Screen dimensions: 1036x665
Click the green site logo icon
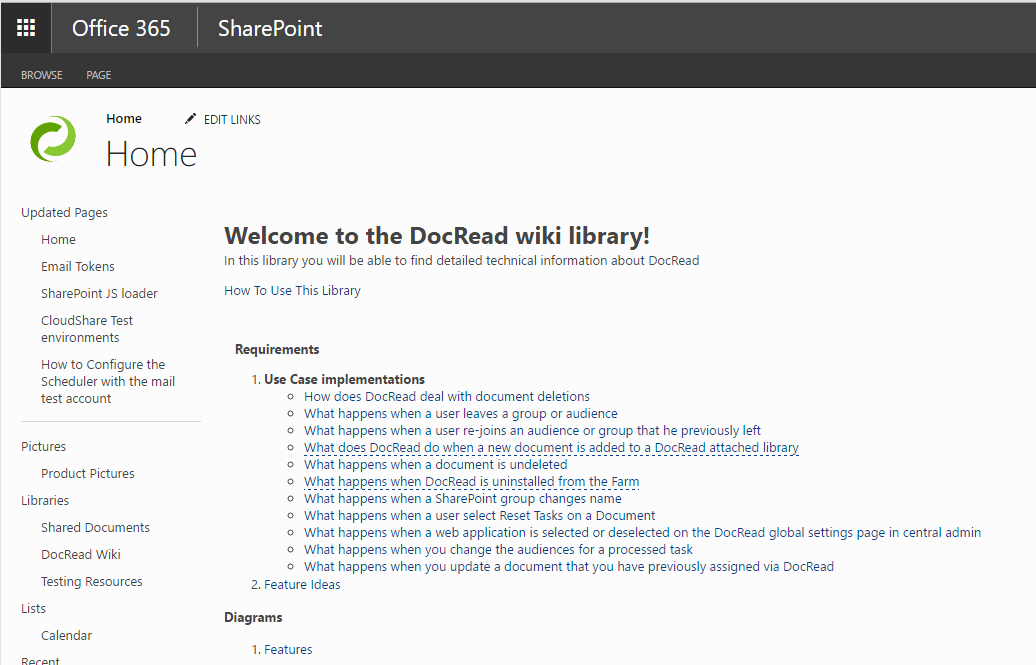pos(52,138)
